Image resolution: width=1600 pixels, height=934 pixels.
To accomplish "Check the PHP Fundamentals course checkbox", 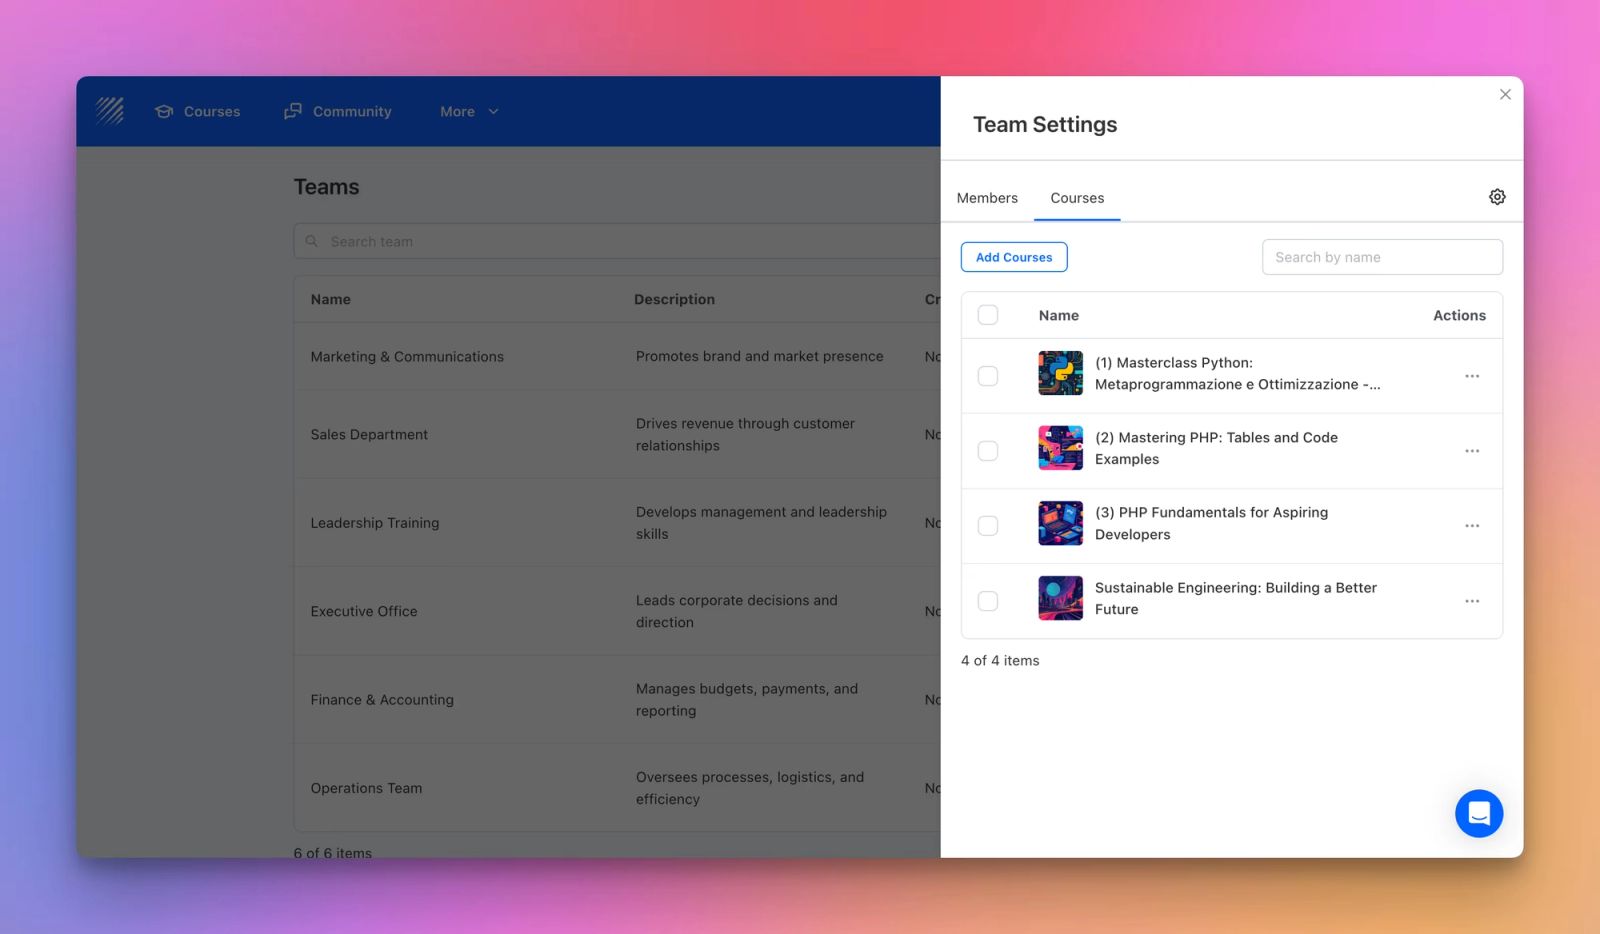I will click(x=988, y=526).
